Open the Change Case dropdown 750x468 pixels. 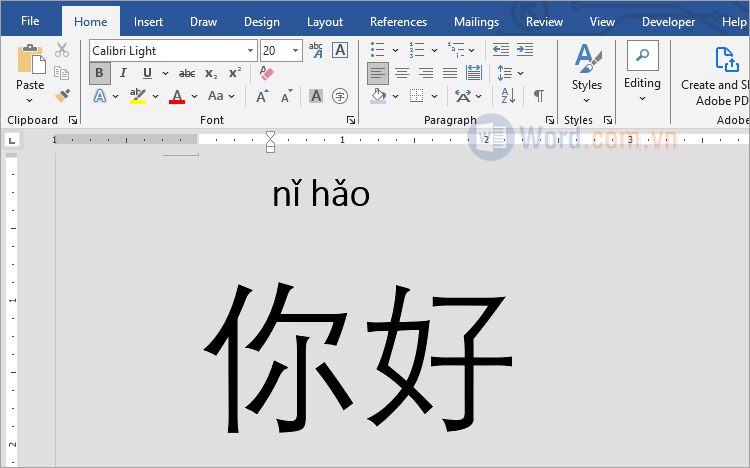221,96
